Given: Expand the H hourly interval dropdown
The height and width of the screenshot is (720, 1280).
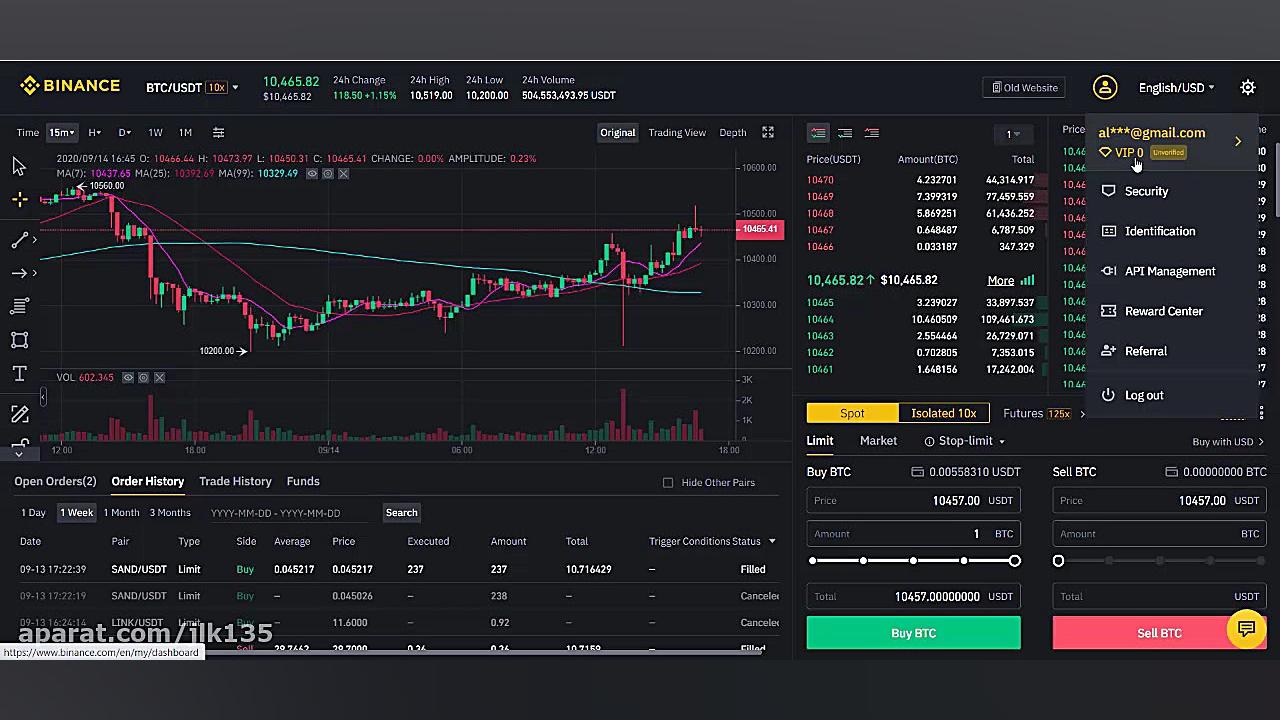Looking at the screenshot, I should [94, 132].
